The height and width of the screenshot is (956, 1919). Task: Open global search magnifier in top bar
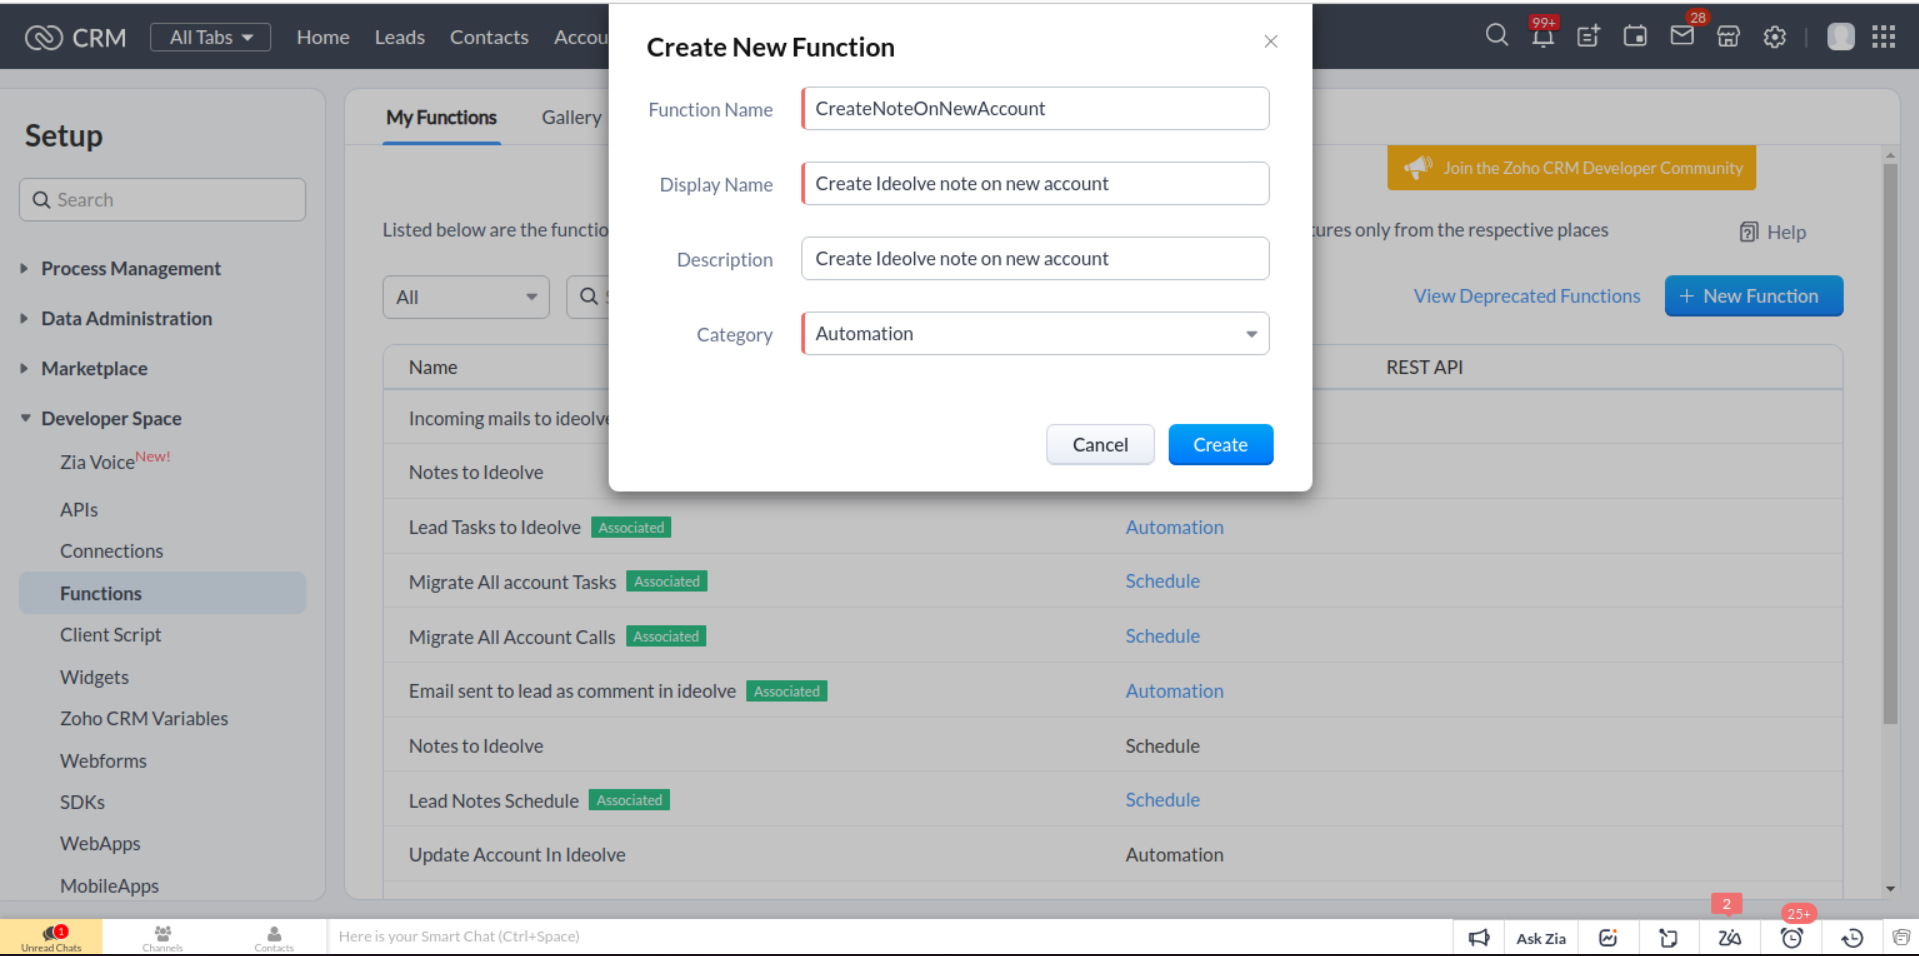tap(1496, 36)
